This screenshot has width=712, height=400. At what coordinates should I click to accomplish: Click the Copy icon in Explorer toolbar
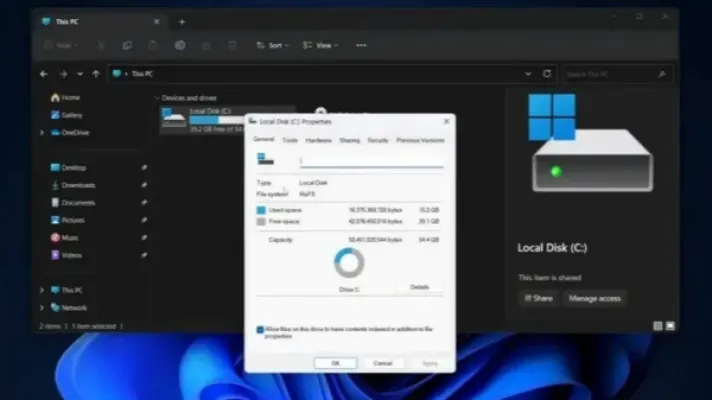pyautogui.click(x=127, y=45)
